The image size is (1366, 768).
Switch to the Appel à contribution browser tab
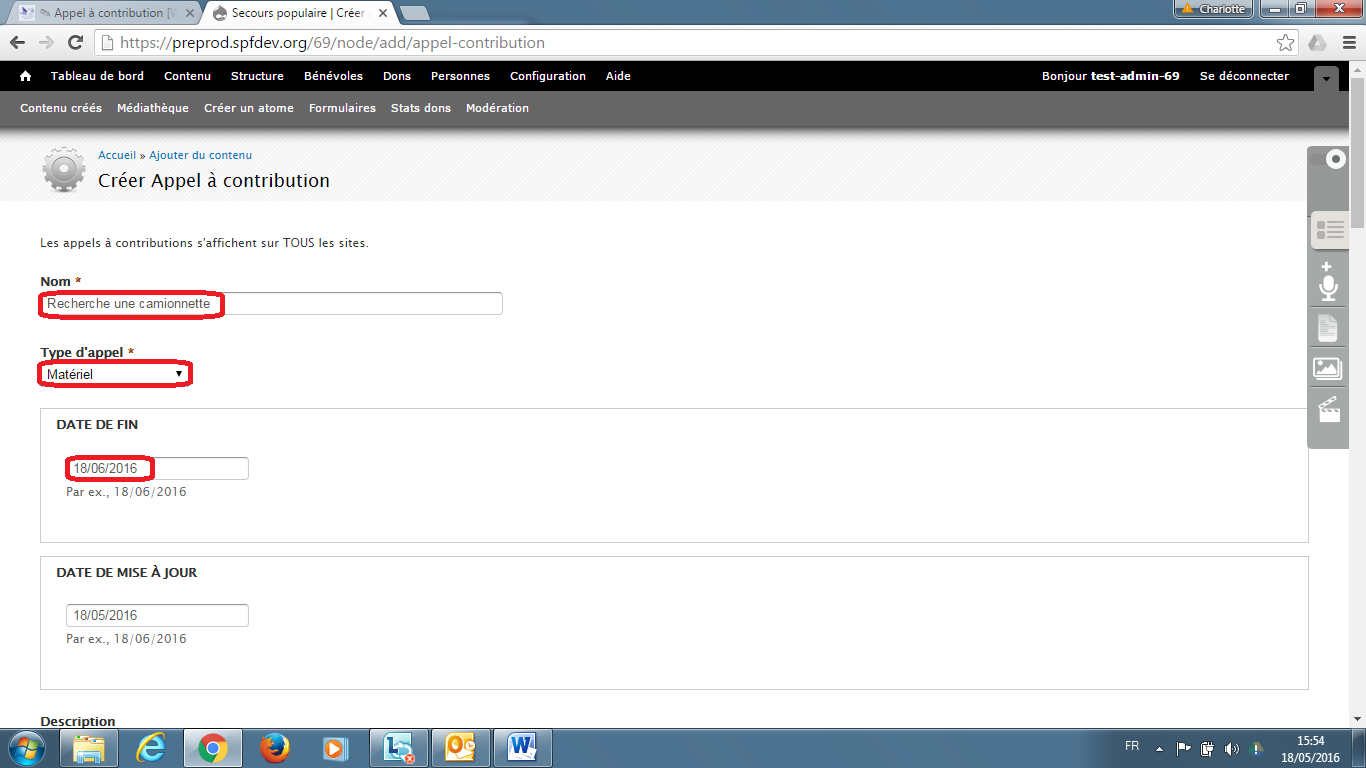tap(105, 13)
